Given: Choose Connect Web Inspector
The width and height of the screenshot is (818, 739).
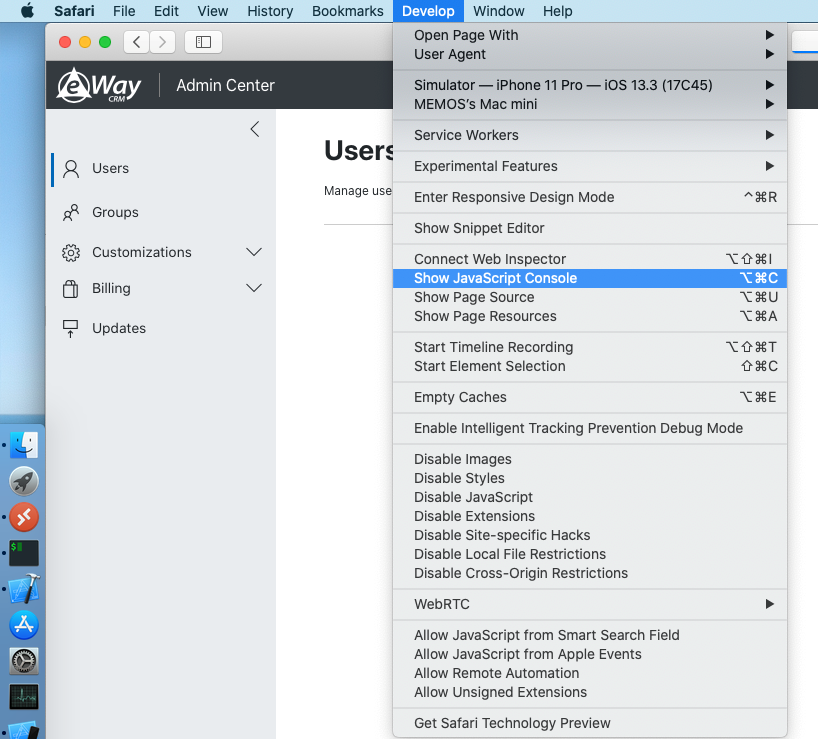Looking at the screenshot, I should point(590,259).
